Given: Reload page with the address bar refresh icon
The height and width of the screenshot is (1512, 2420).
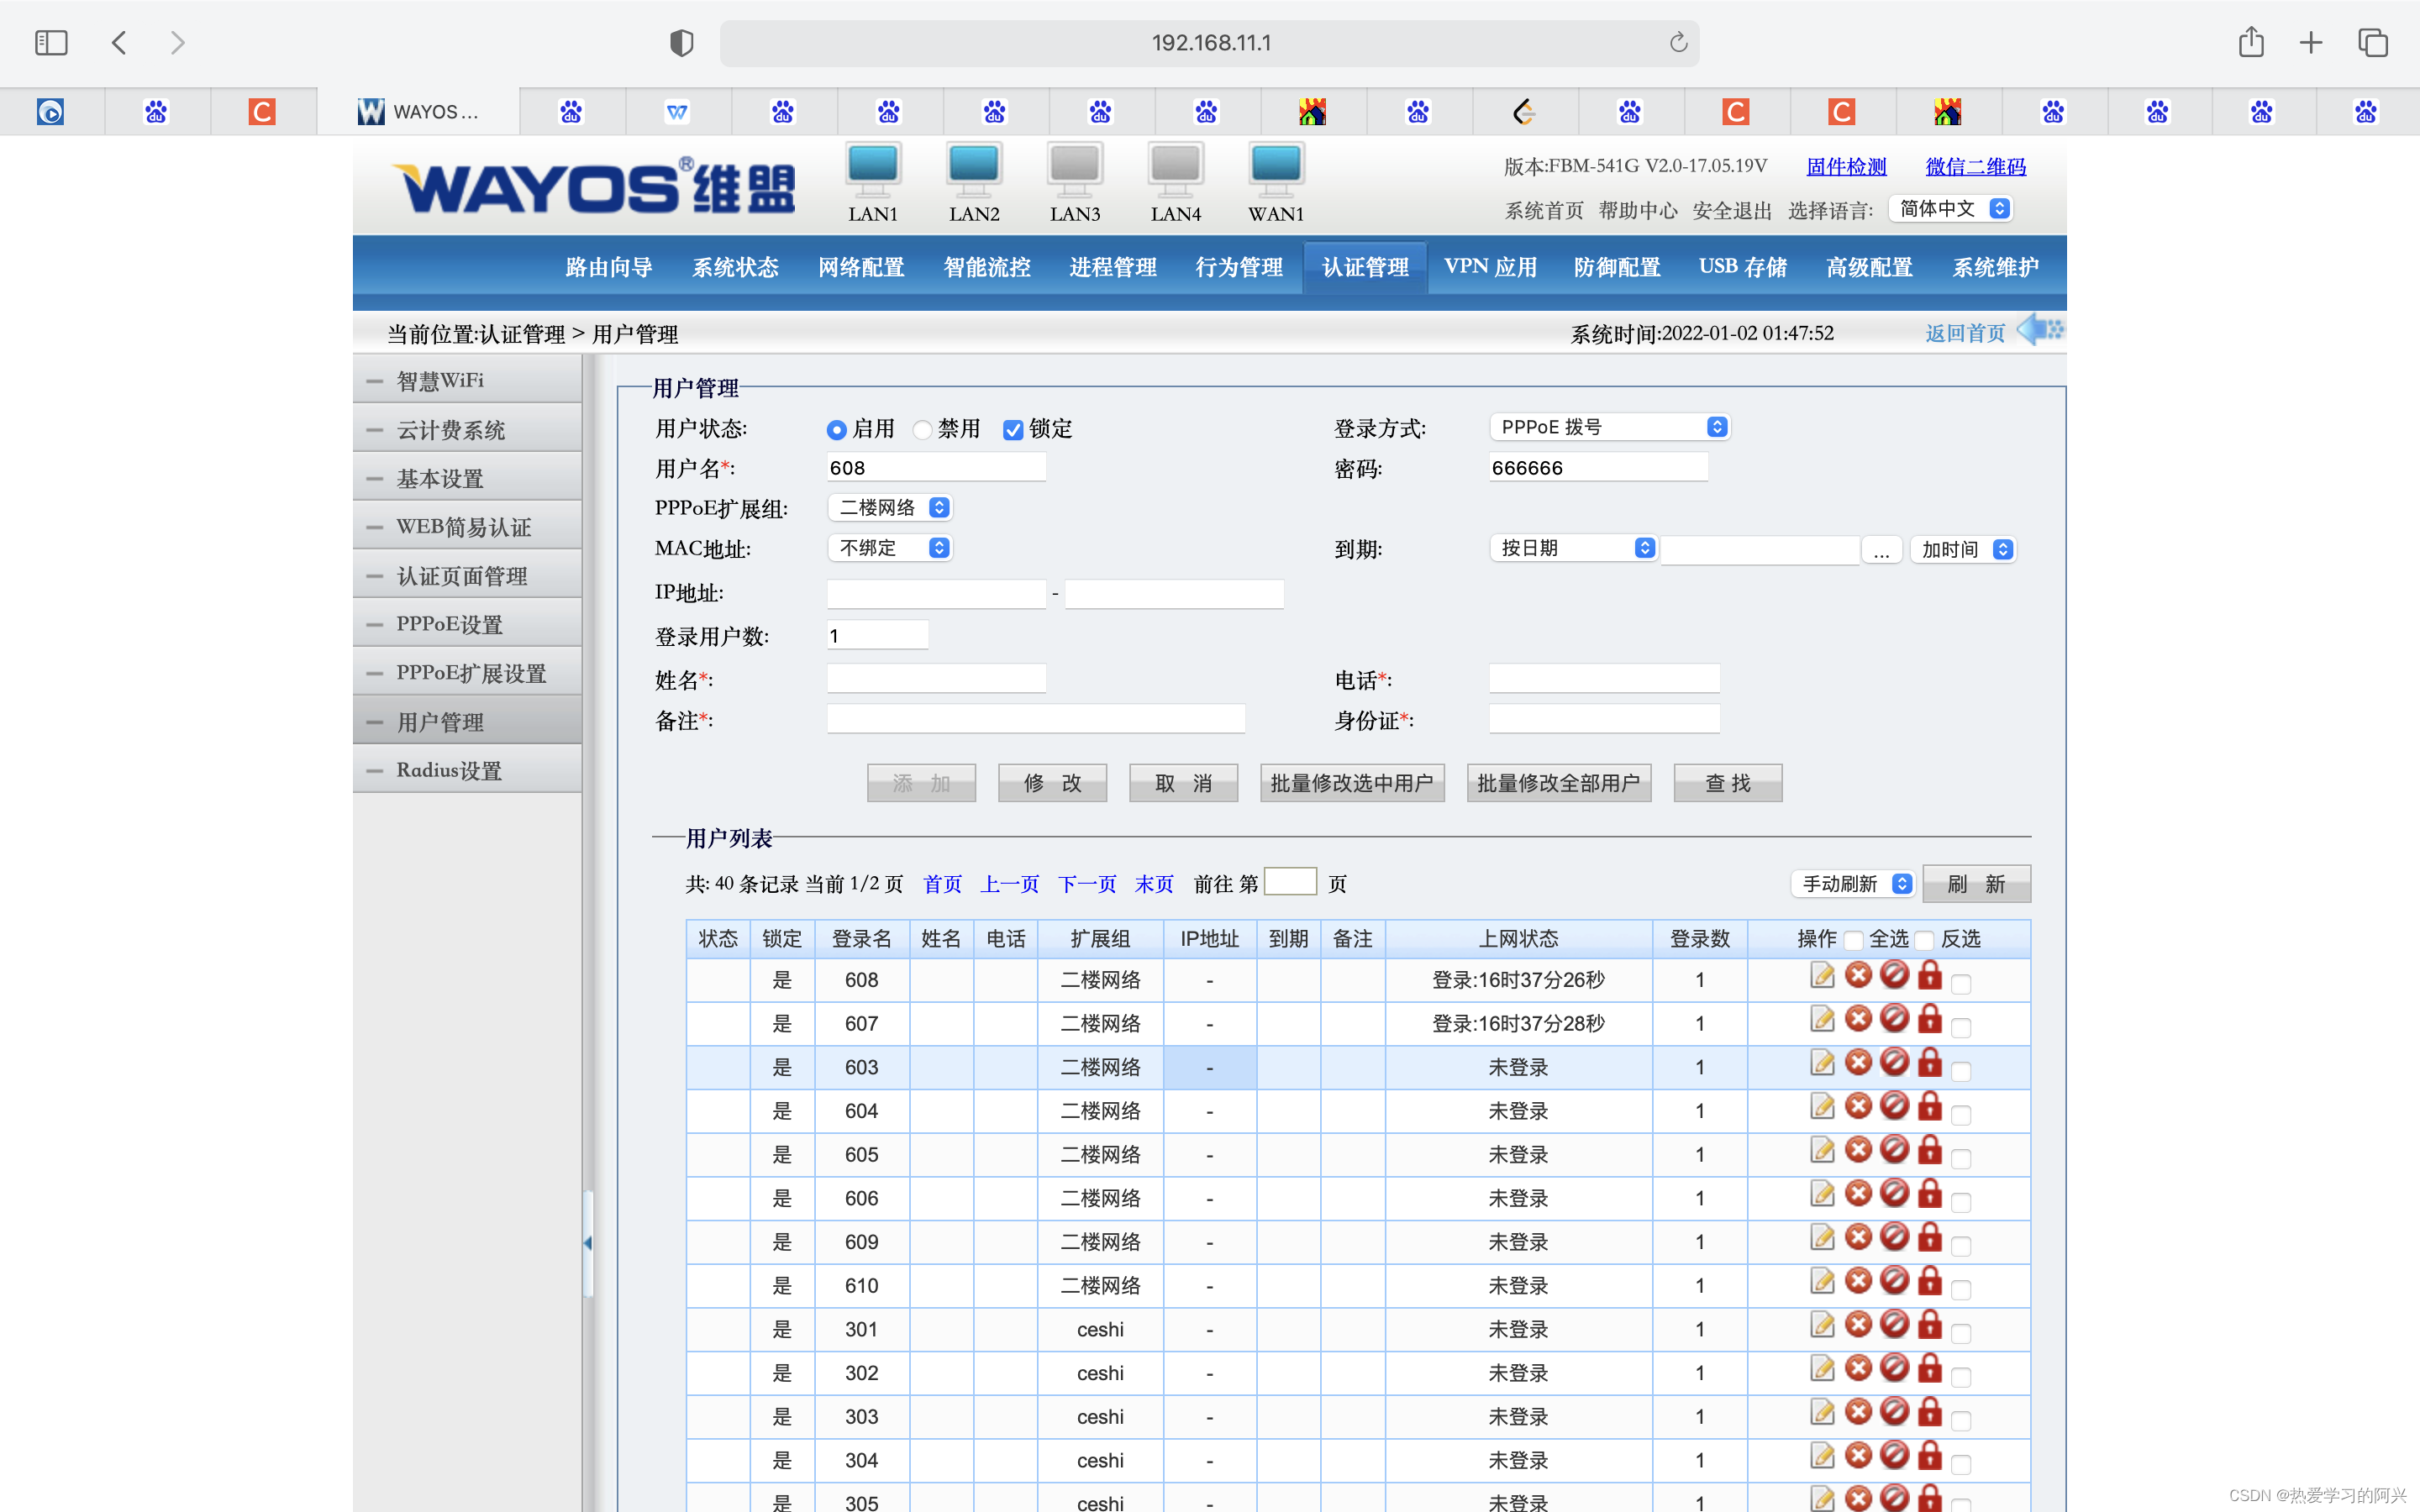Looking at the screenshot, I should [x=1678, y=42].
